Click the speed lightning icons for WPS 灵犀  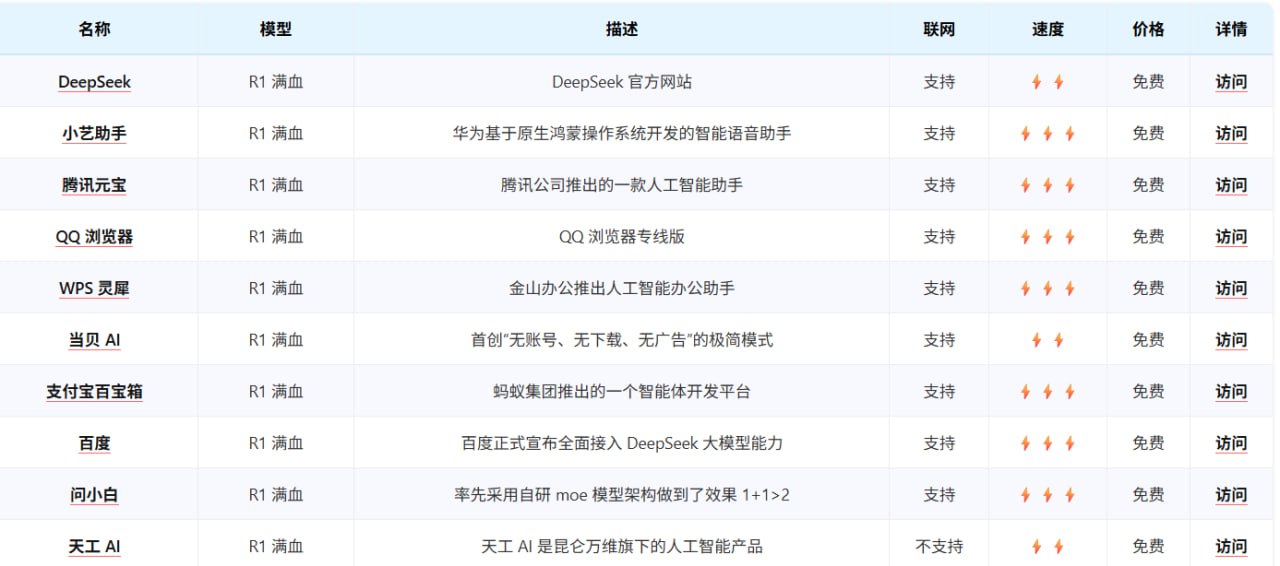pos(1047,289)
